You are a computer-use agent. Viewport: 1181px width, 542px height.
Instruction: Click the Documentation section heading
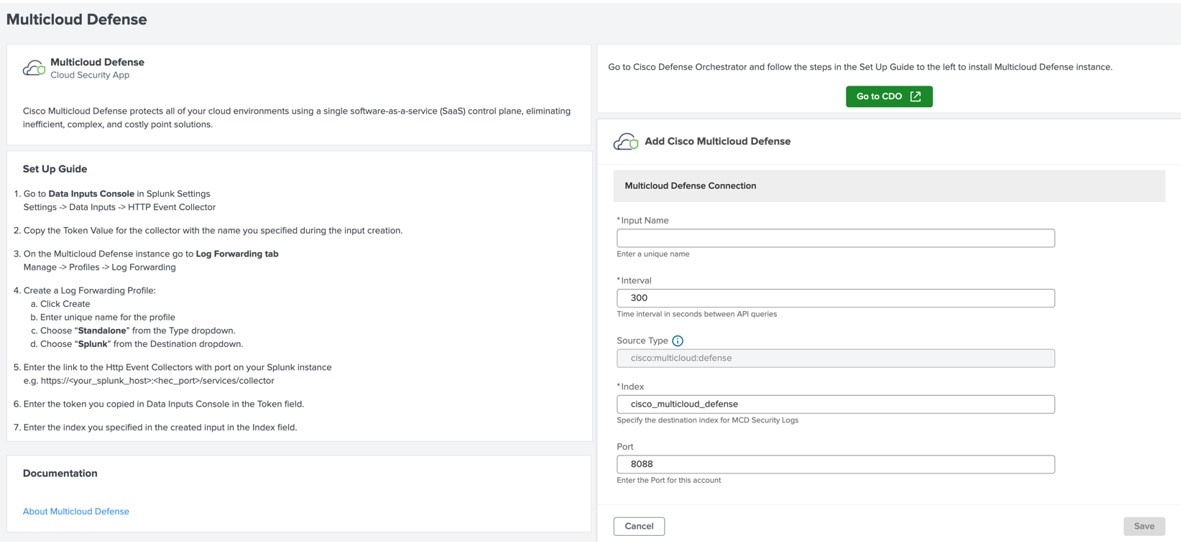[x=60, y=473]
